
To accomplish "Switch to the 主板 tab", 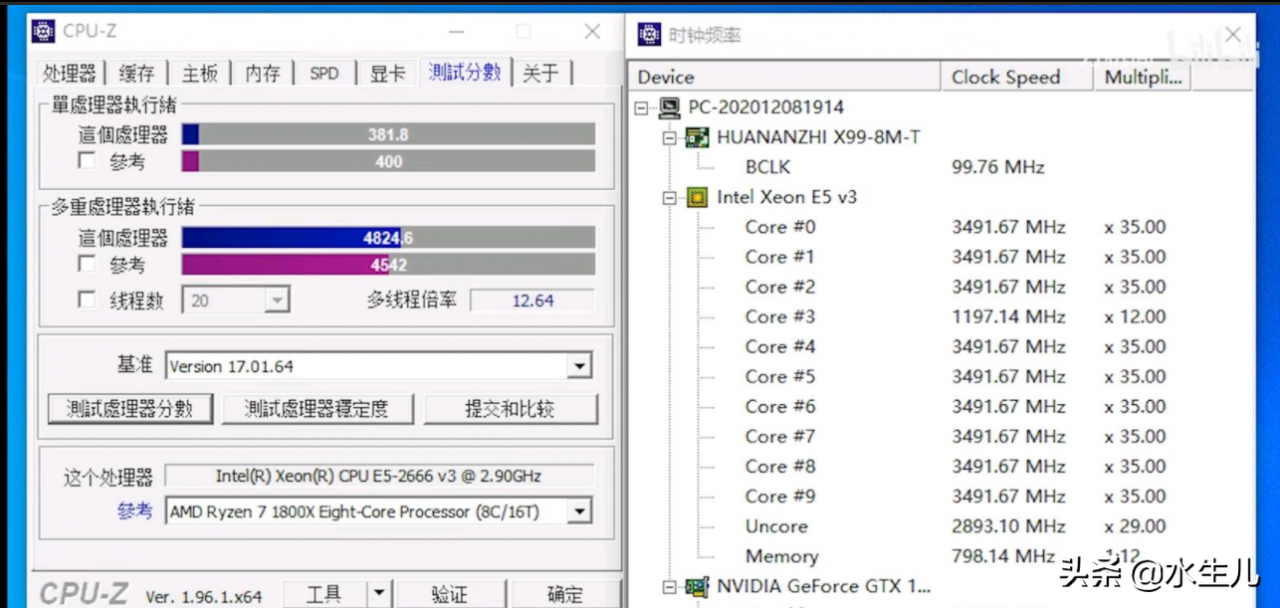I will [200, 73].
